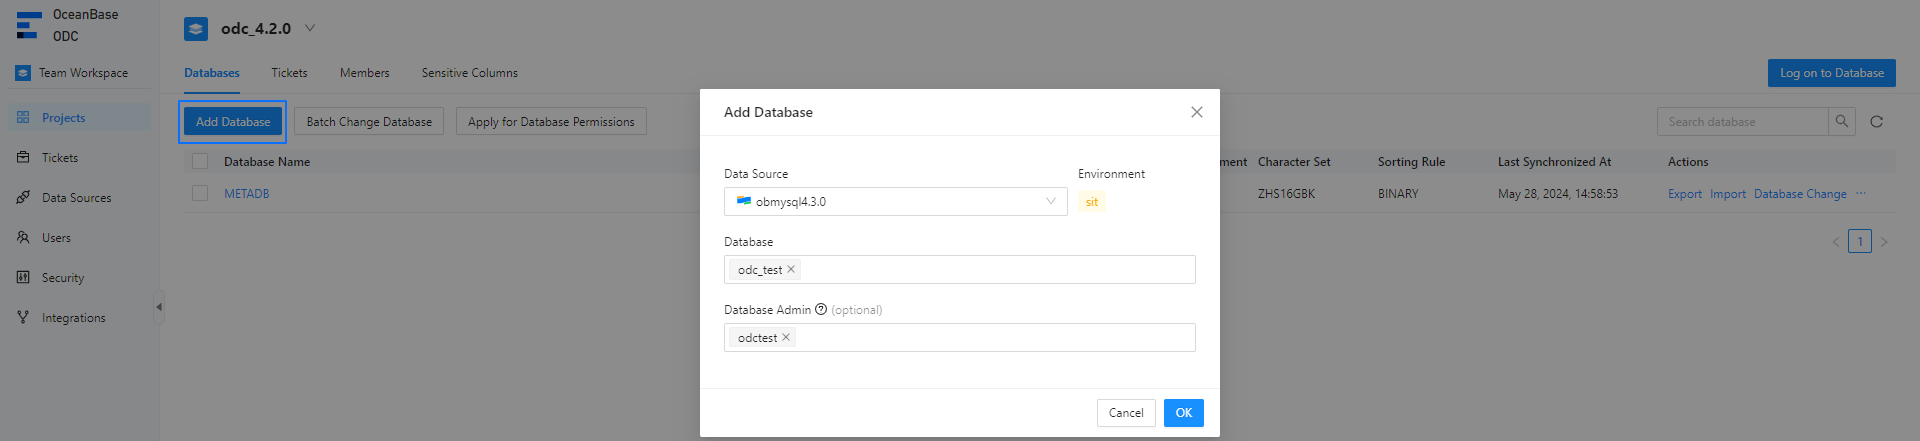
Task: Click the Database Admin input field
Action: (x=990, y=338)
